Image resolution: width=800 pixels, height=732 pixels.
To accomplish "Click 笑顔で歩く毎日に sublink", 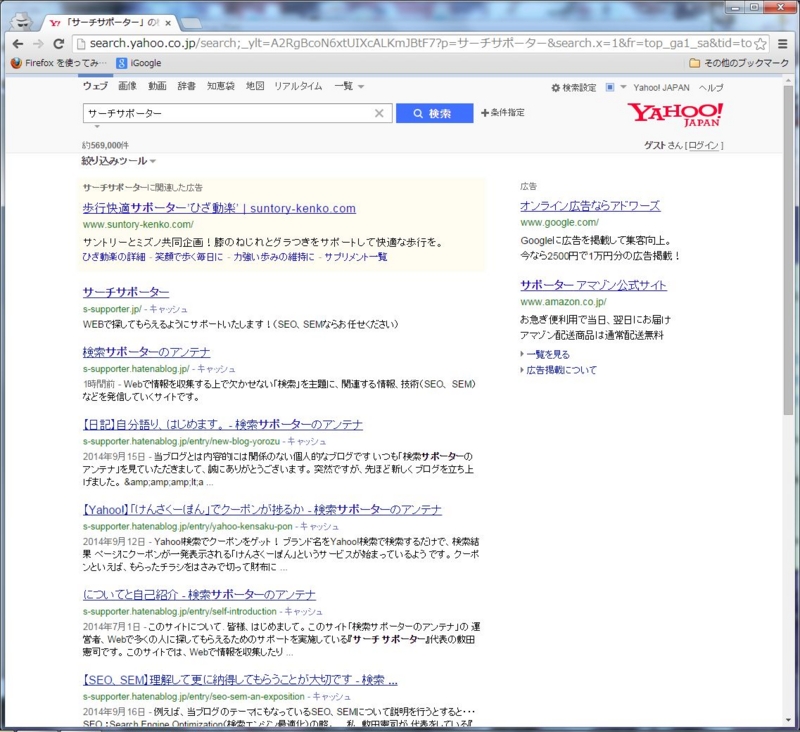I will coord(189,257).
